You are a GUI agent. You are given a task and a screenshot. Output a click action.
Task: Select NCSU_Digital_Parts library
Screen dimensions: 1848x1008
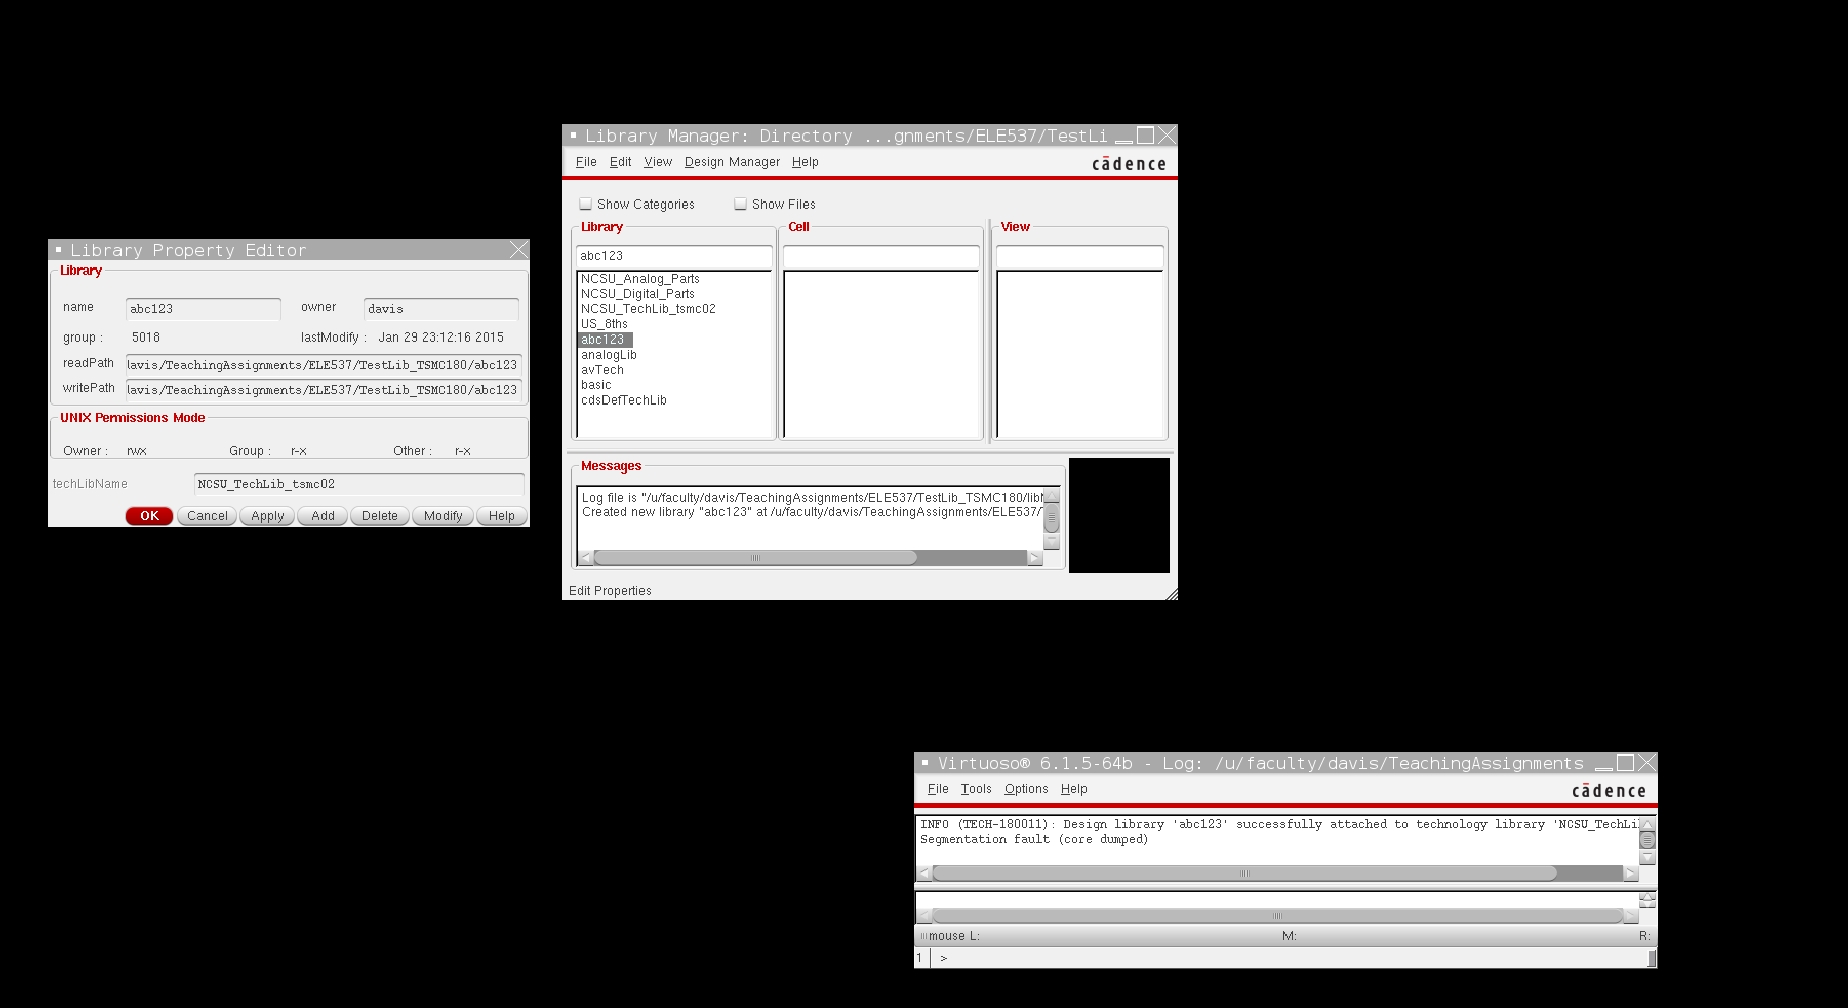click(x=638, y=294)
